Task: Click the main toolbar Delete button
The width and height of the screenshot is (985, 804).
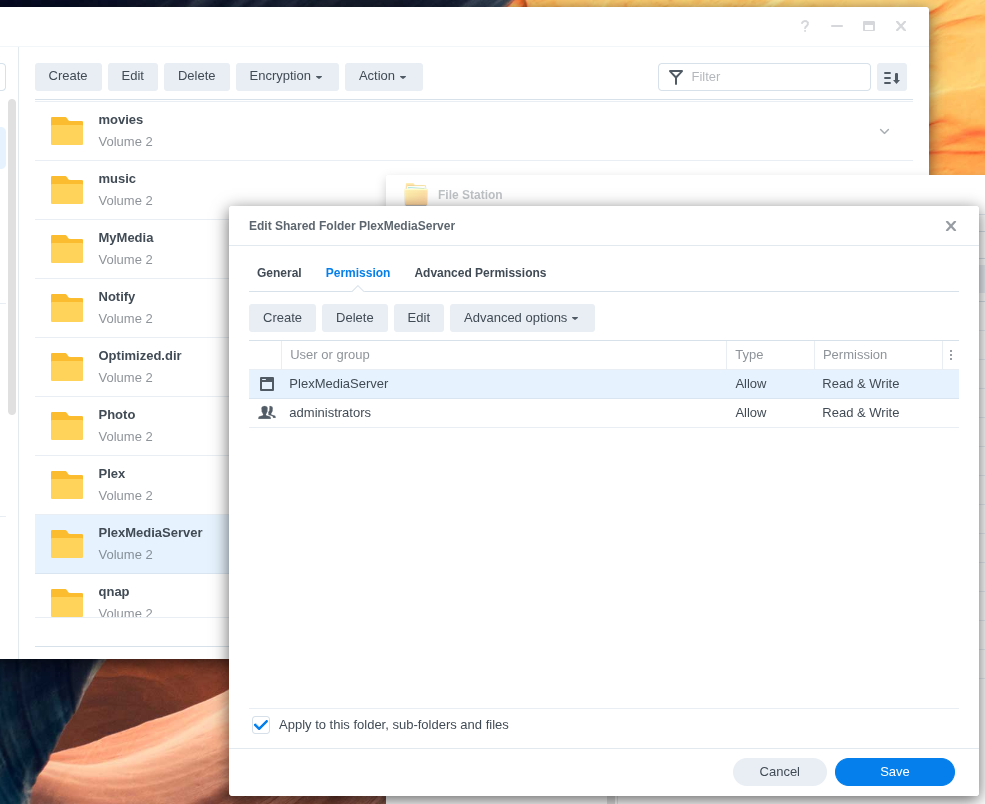Action: click(x=197, y=77)
